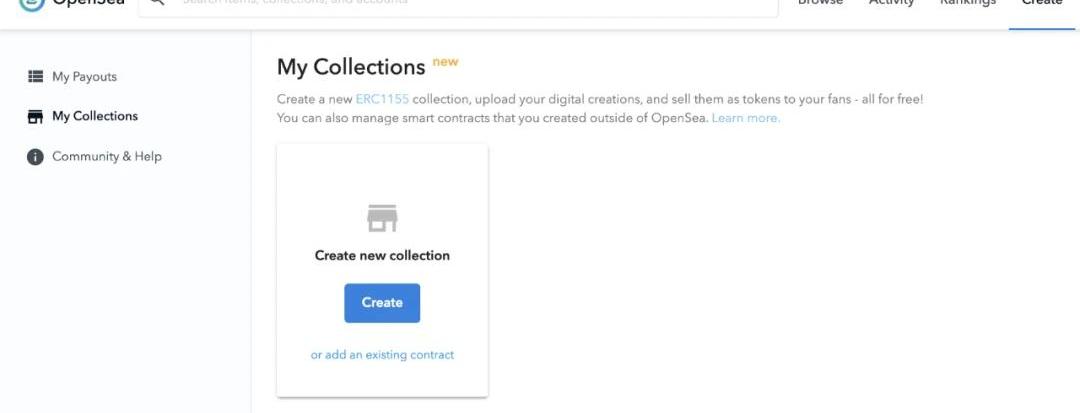Follow the ERC1155 link

(x=382, y=100)
